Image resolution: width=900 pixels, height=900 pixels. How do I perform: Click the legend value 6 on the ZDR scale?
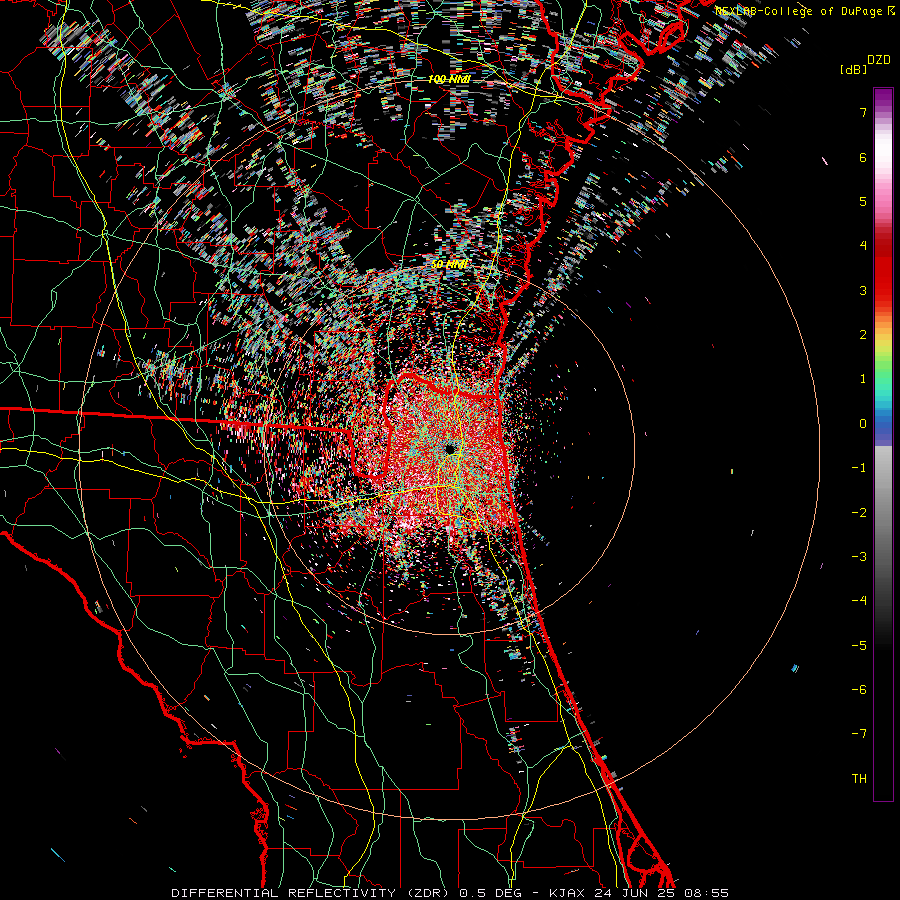click(x=863, y=157)
